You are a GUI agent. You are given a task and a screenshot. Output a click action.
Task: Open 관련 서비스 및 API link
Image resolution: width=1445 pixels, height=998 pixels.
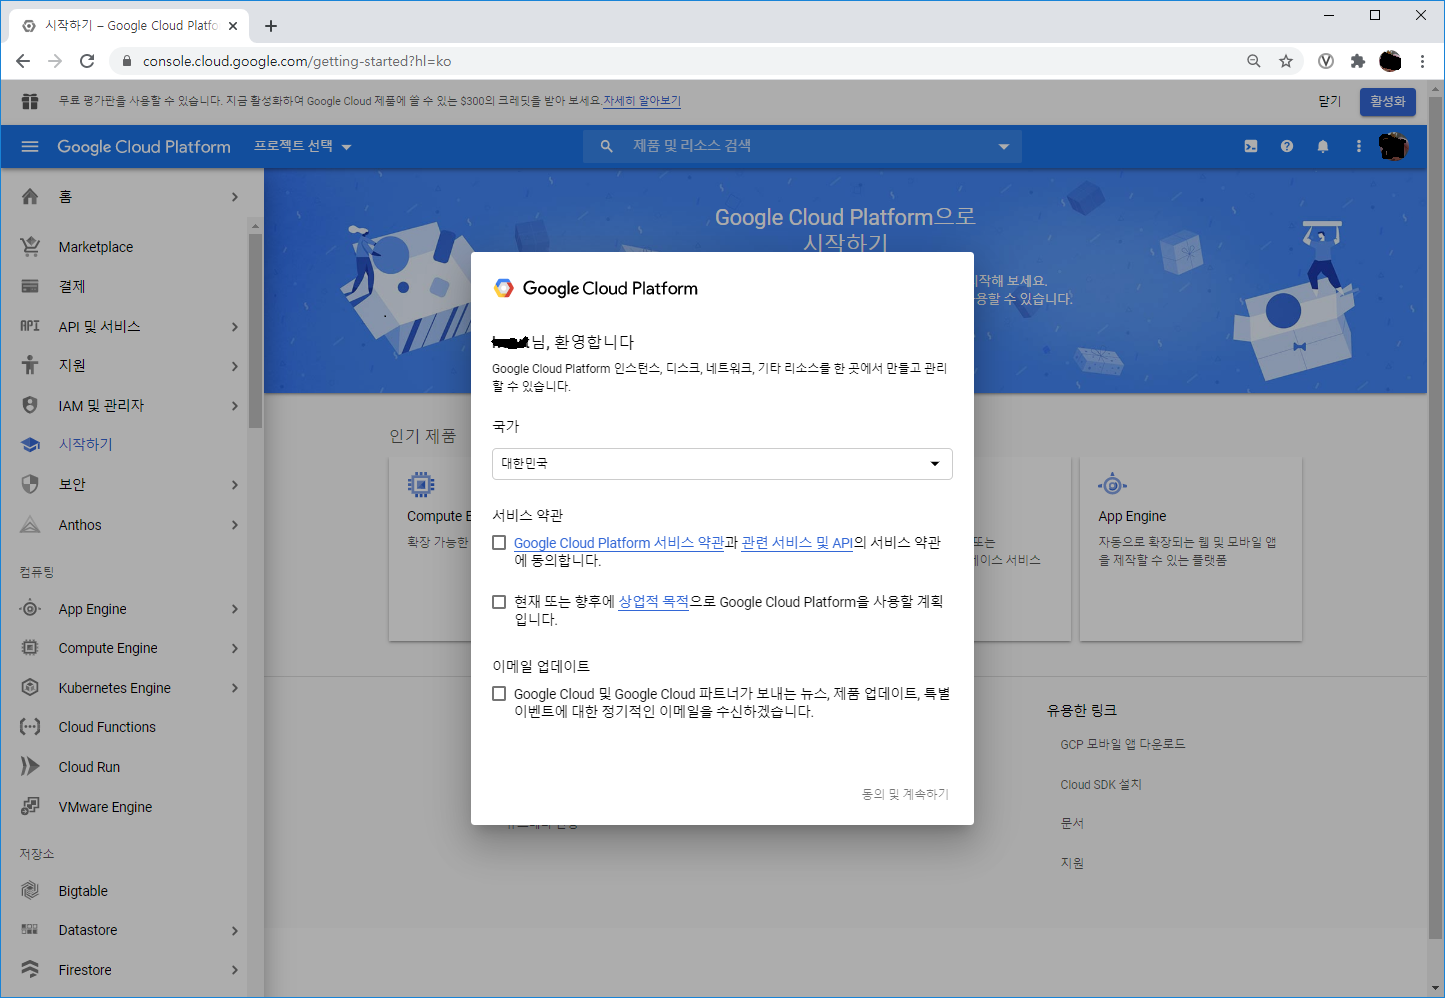click(797, 542)
